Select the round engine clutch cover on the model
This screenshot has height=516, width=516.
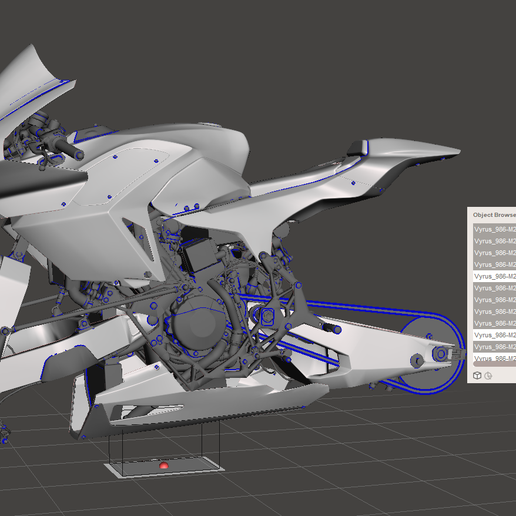tap(198, 324)
